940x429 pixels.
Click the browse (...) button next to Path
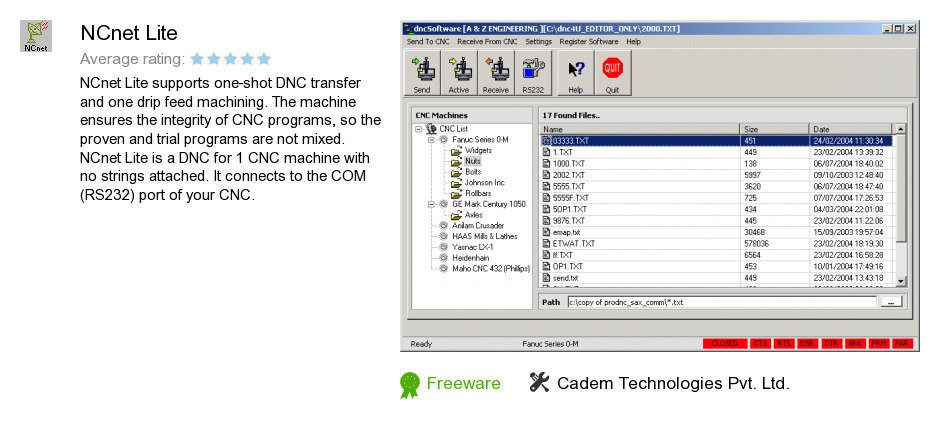(x=891, y=303)
